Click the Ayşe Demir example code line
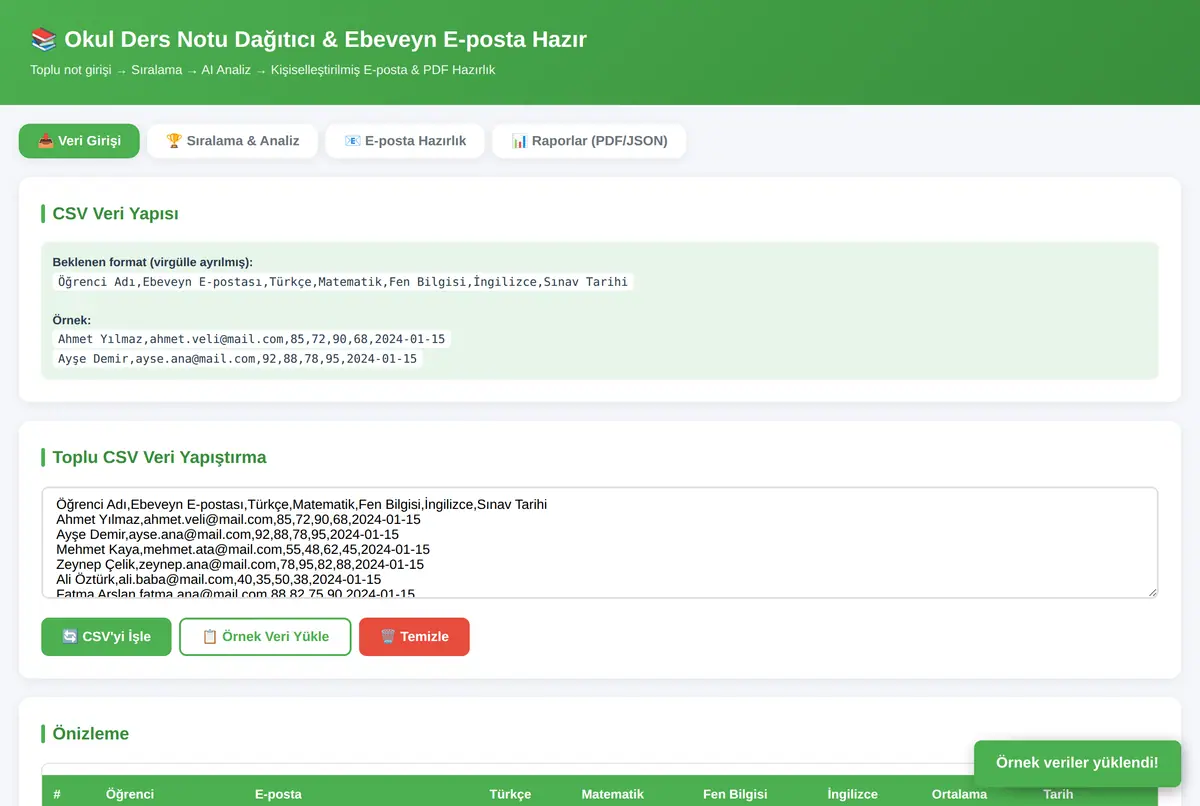This screenshot has height=806, width=1200. (x=238, y=358)
